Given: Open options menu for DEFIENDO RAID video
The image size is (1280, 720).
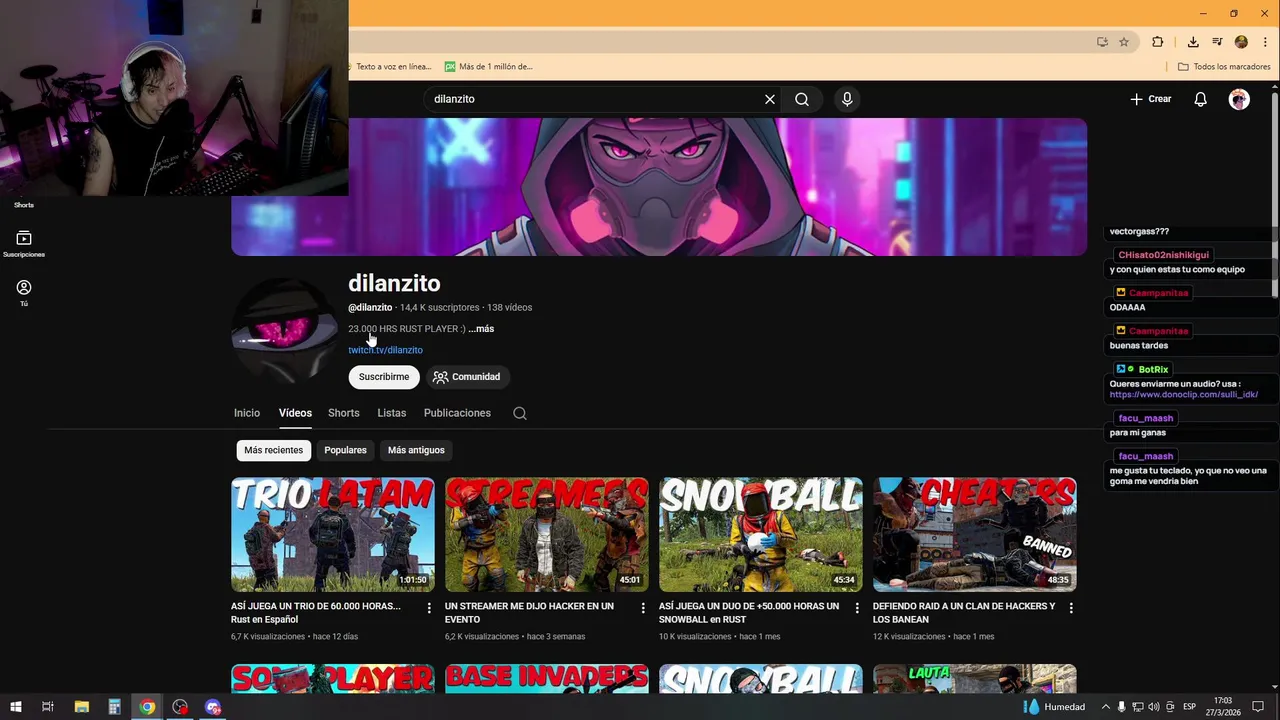Looking at the screenshot, I should click(x=1071, y=608).
